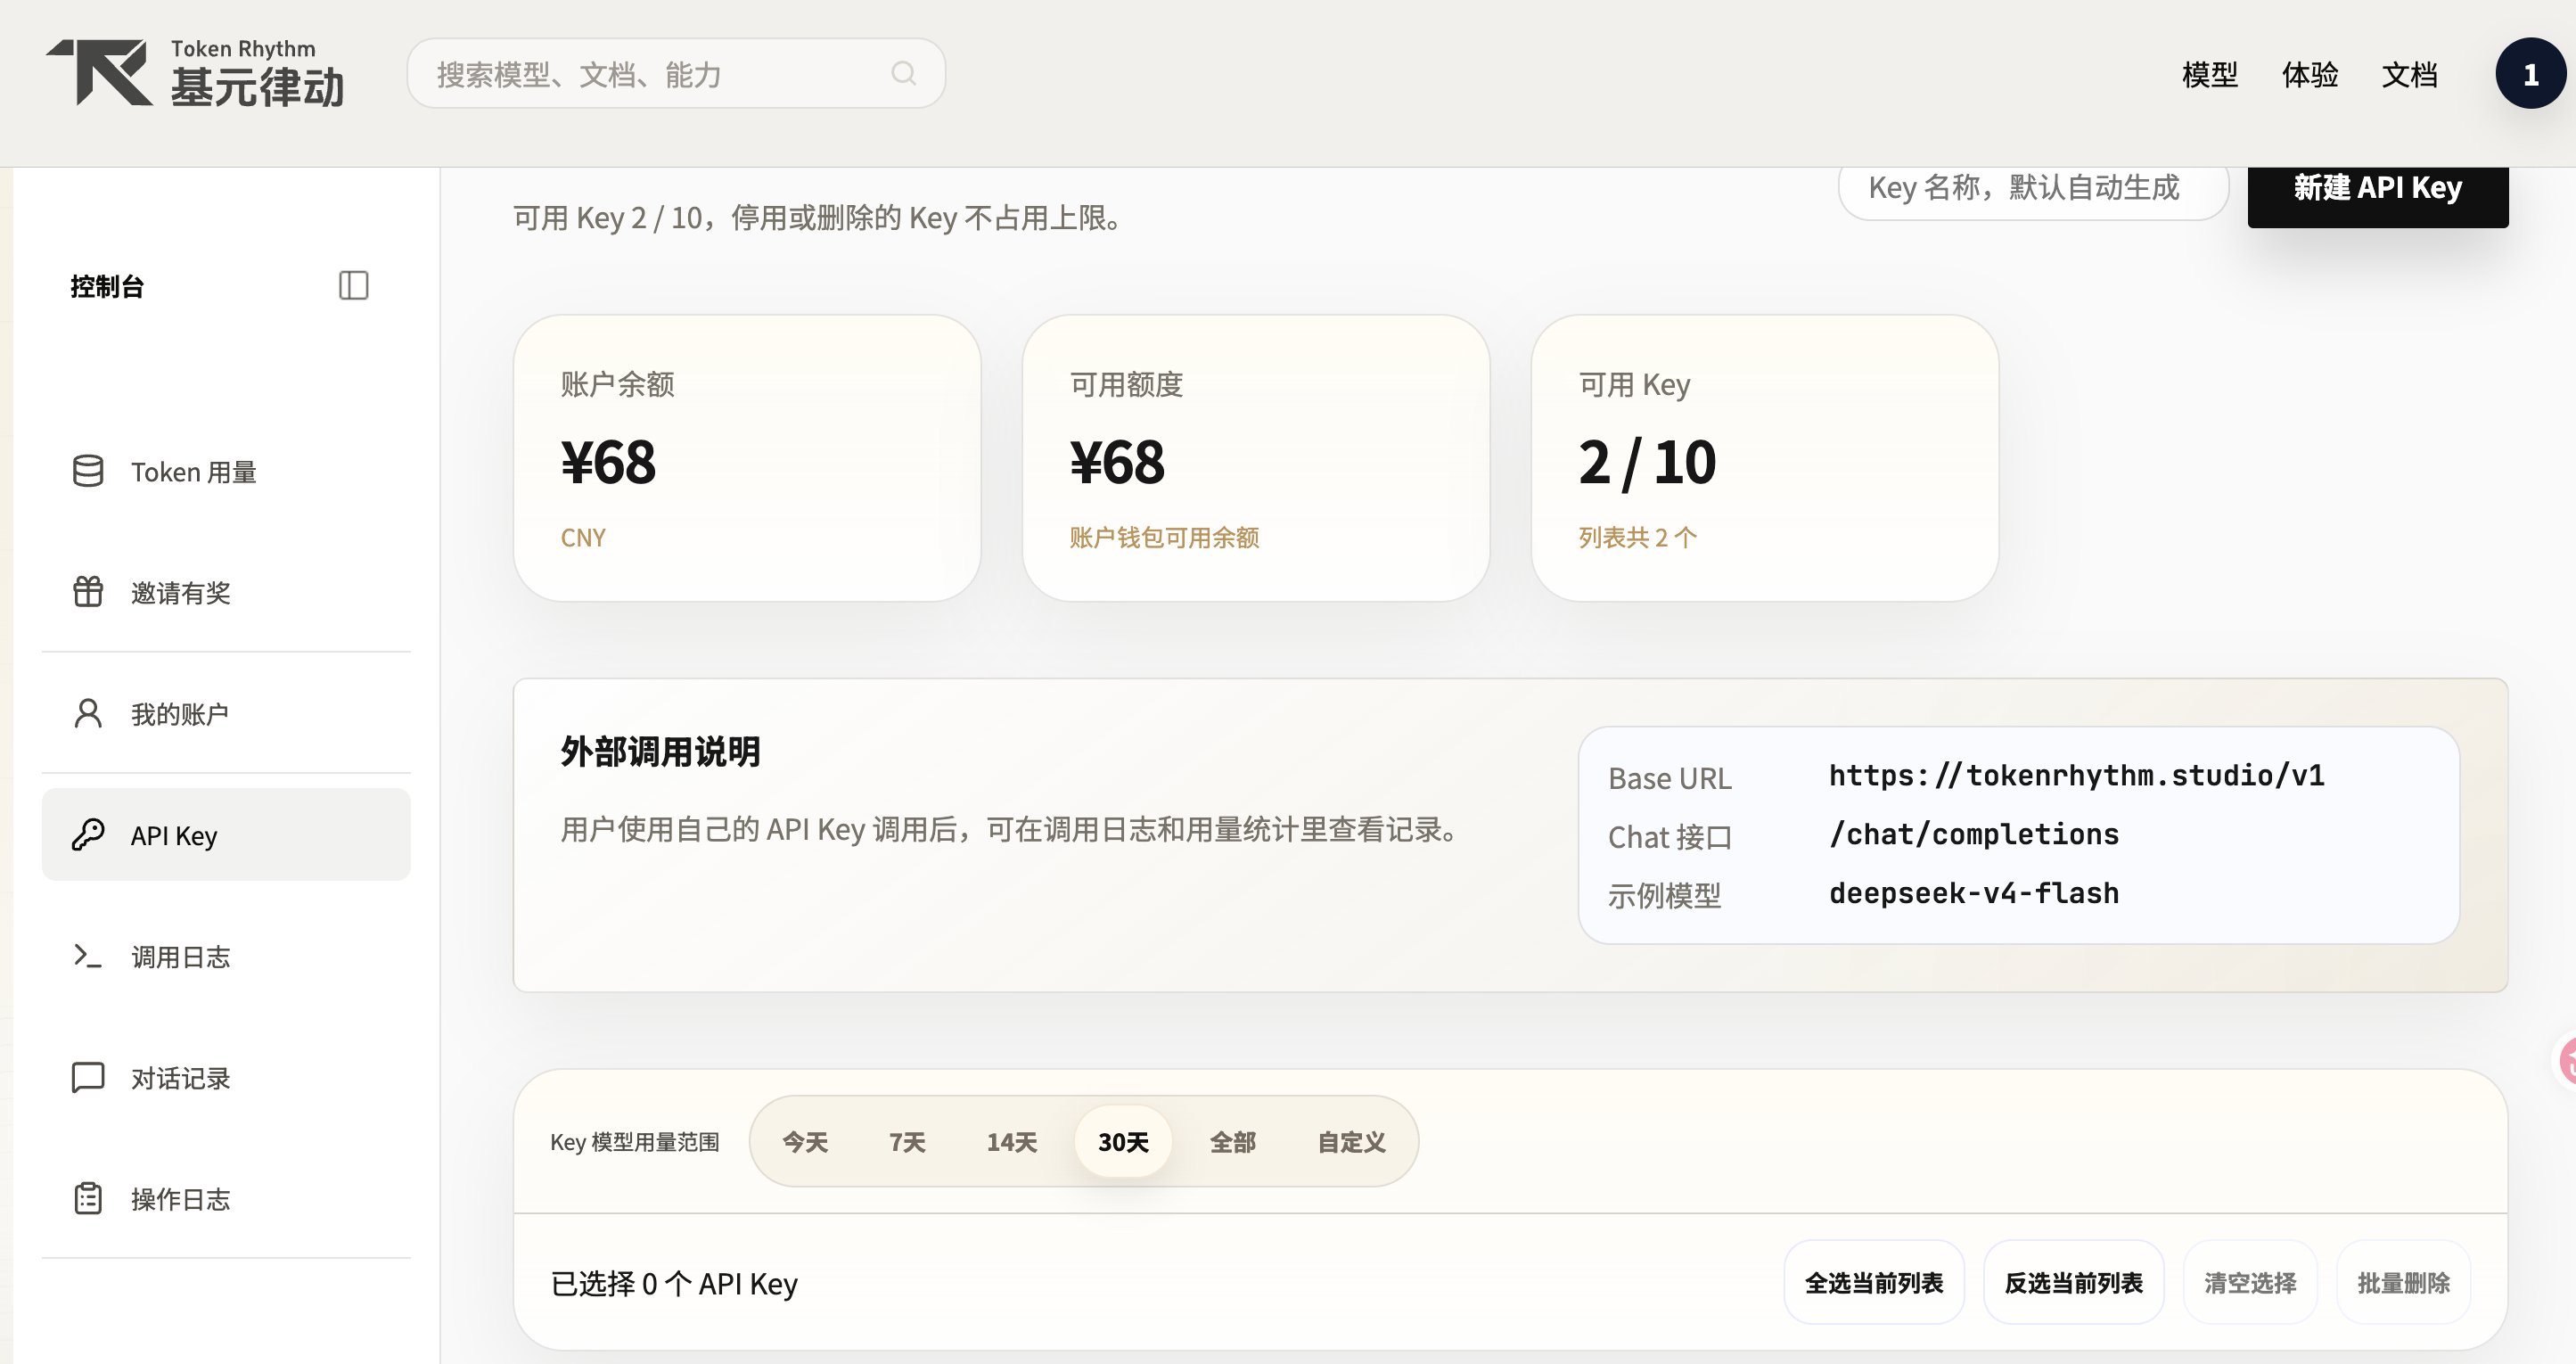Image resolution: width=2576 pixels, height=1364 pixels.
Task: Click the Token 用量 database icon
Action: click(x=88, y=472)
